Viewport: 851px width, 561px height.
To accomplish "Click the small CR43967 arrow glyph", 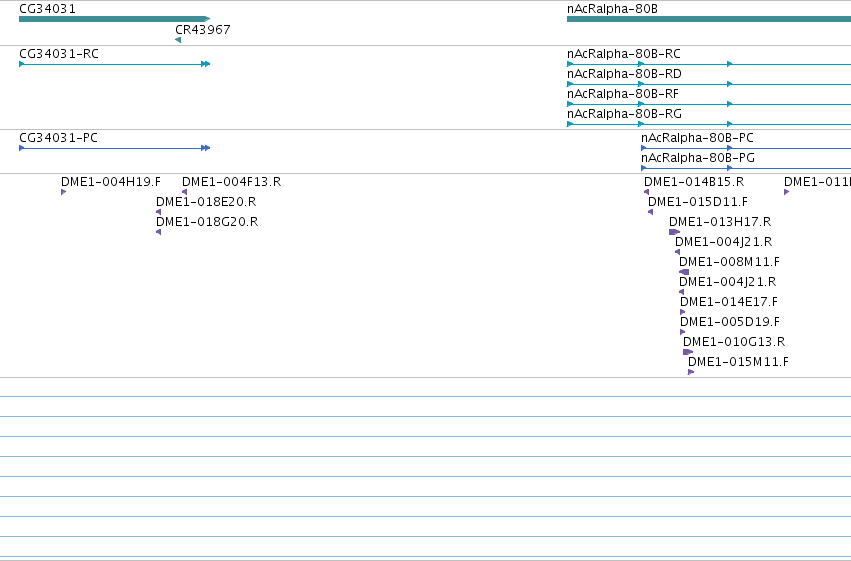I will click(178, 40).
